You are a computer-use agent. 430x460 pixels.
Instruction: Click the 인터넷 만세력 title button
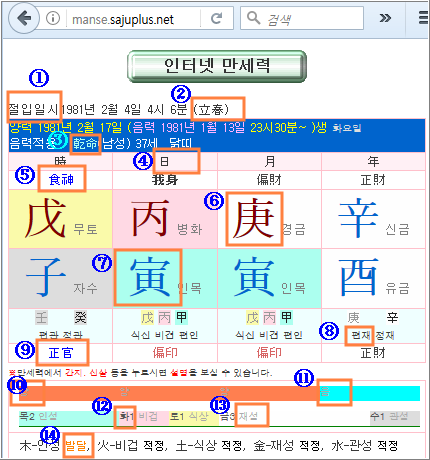(x=217, y=66)
